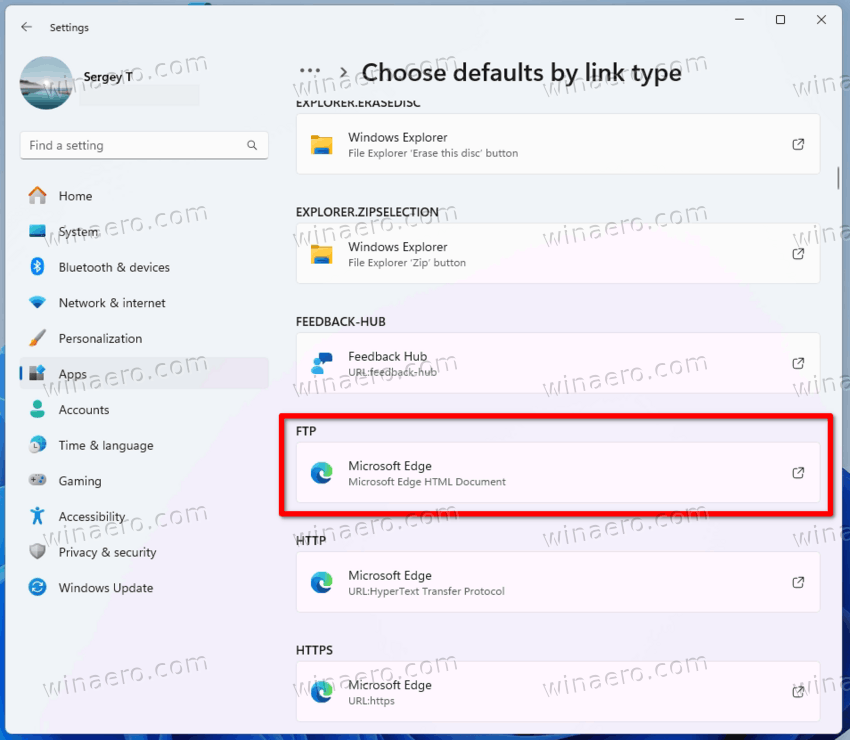
Task: Click the HTTP section heading
Action: pos(311,540)
